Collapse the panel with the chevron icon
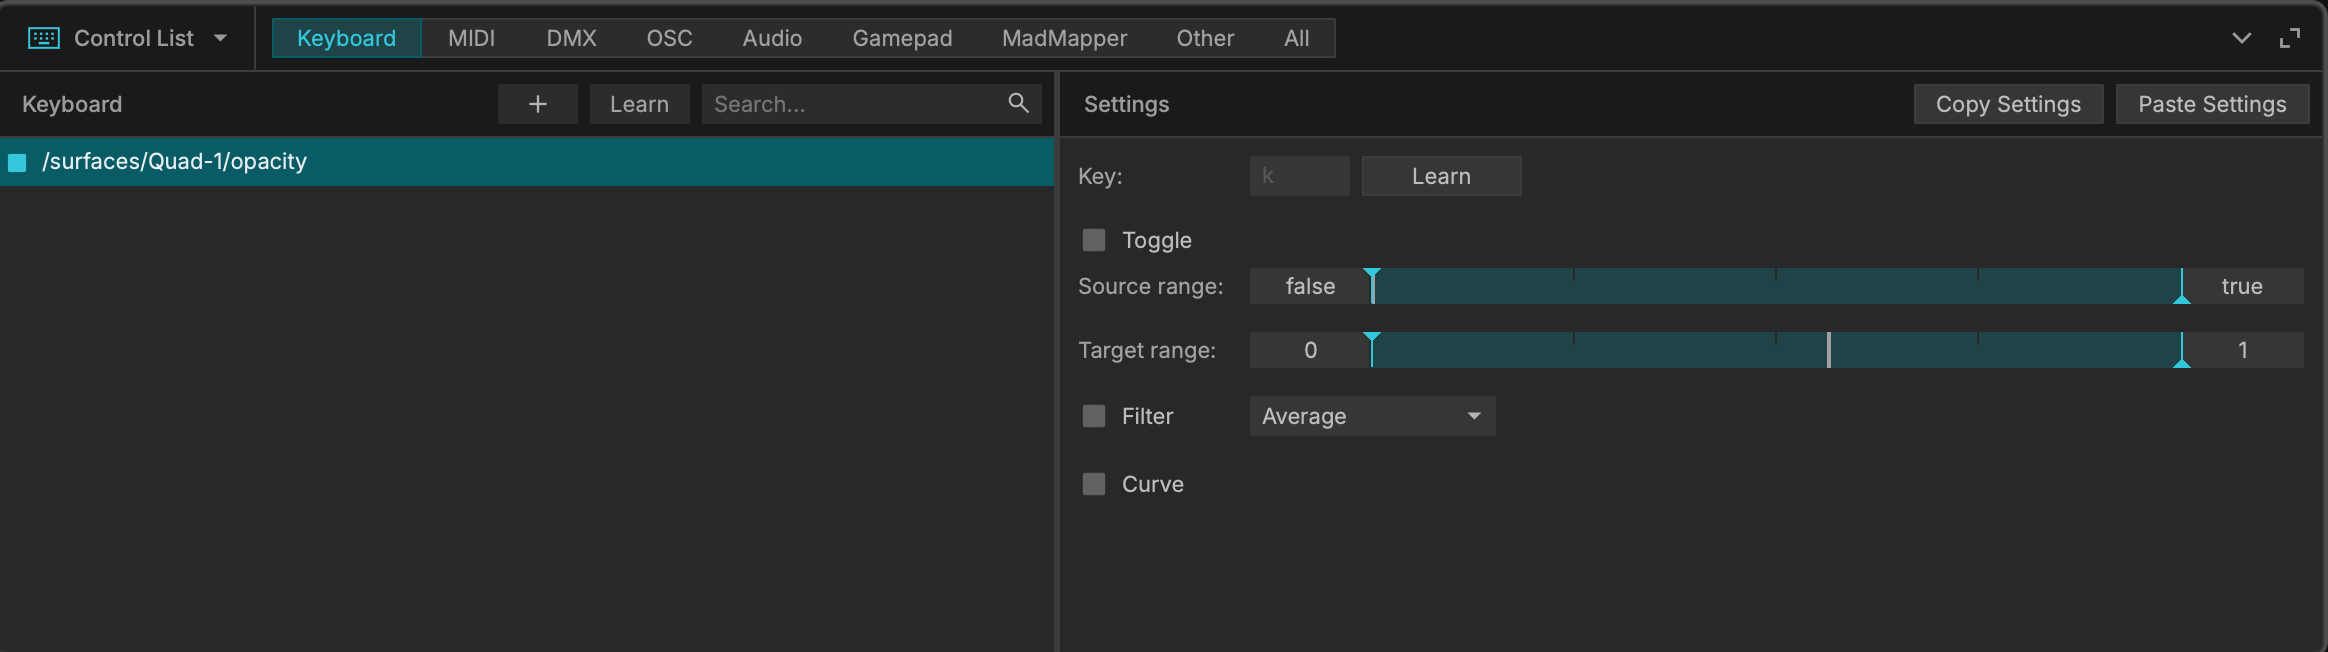 pyautogui.click(x=2242, y=38)
